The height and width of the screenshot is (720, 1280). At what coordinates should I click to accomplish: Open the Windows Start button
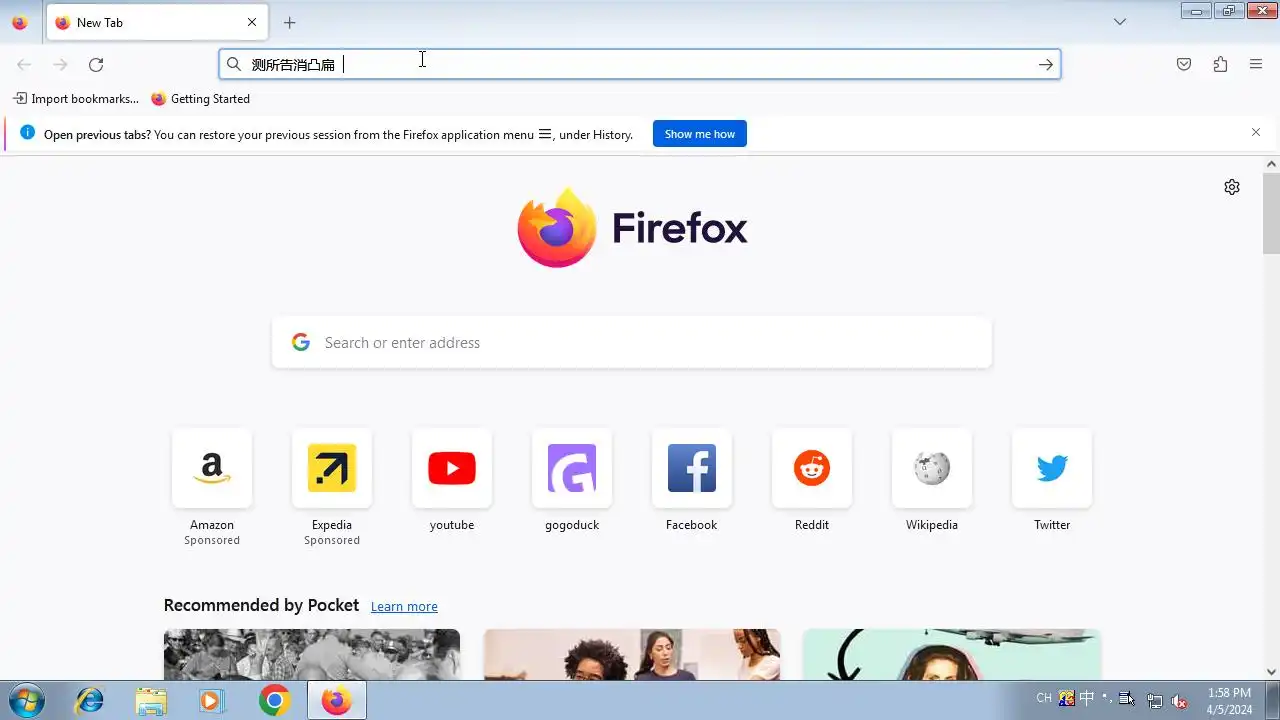(x=26, y=700)
